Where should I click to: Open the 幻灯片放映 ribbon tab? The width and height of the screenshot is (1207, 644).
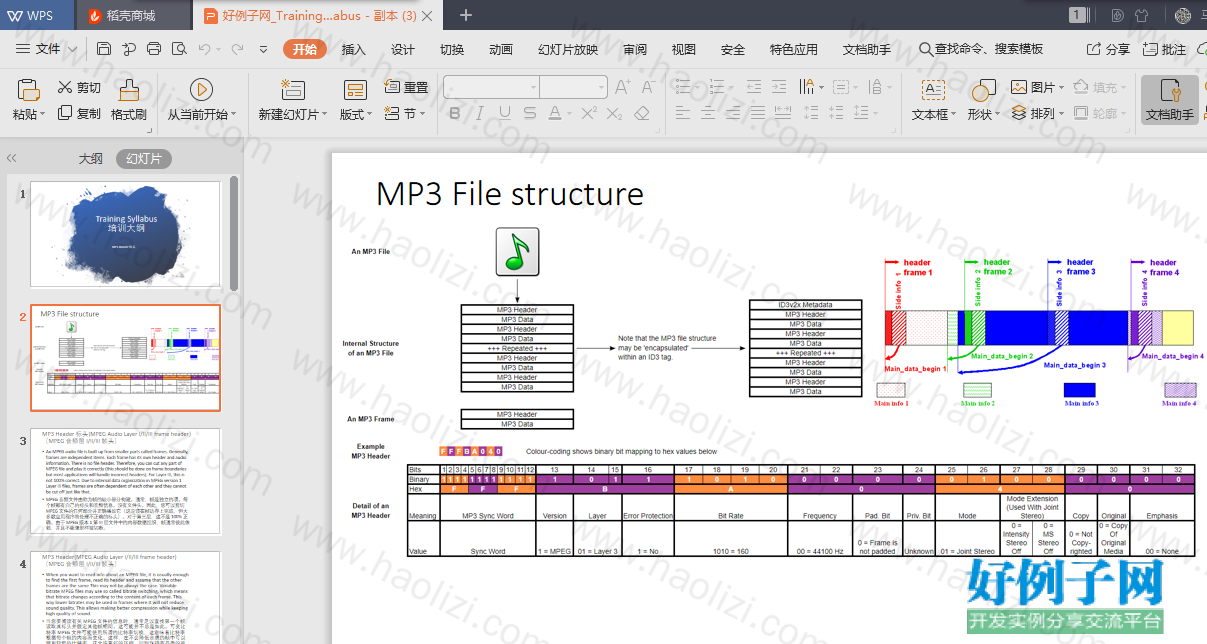click(568, 49)
